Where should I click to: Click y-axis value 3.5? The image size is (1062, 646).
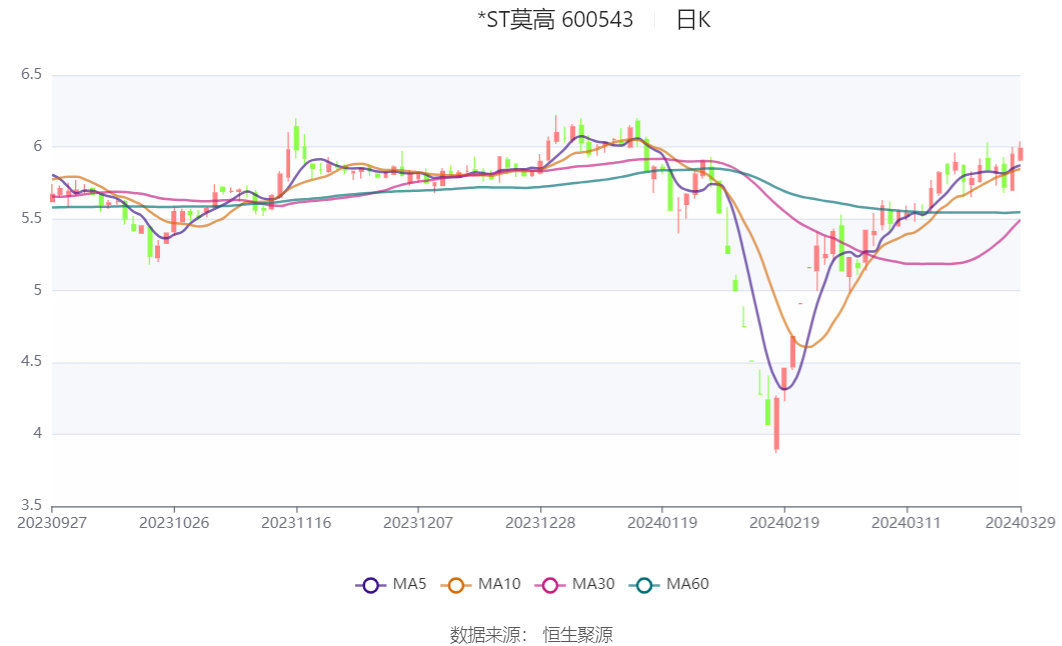[31, 505]
